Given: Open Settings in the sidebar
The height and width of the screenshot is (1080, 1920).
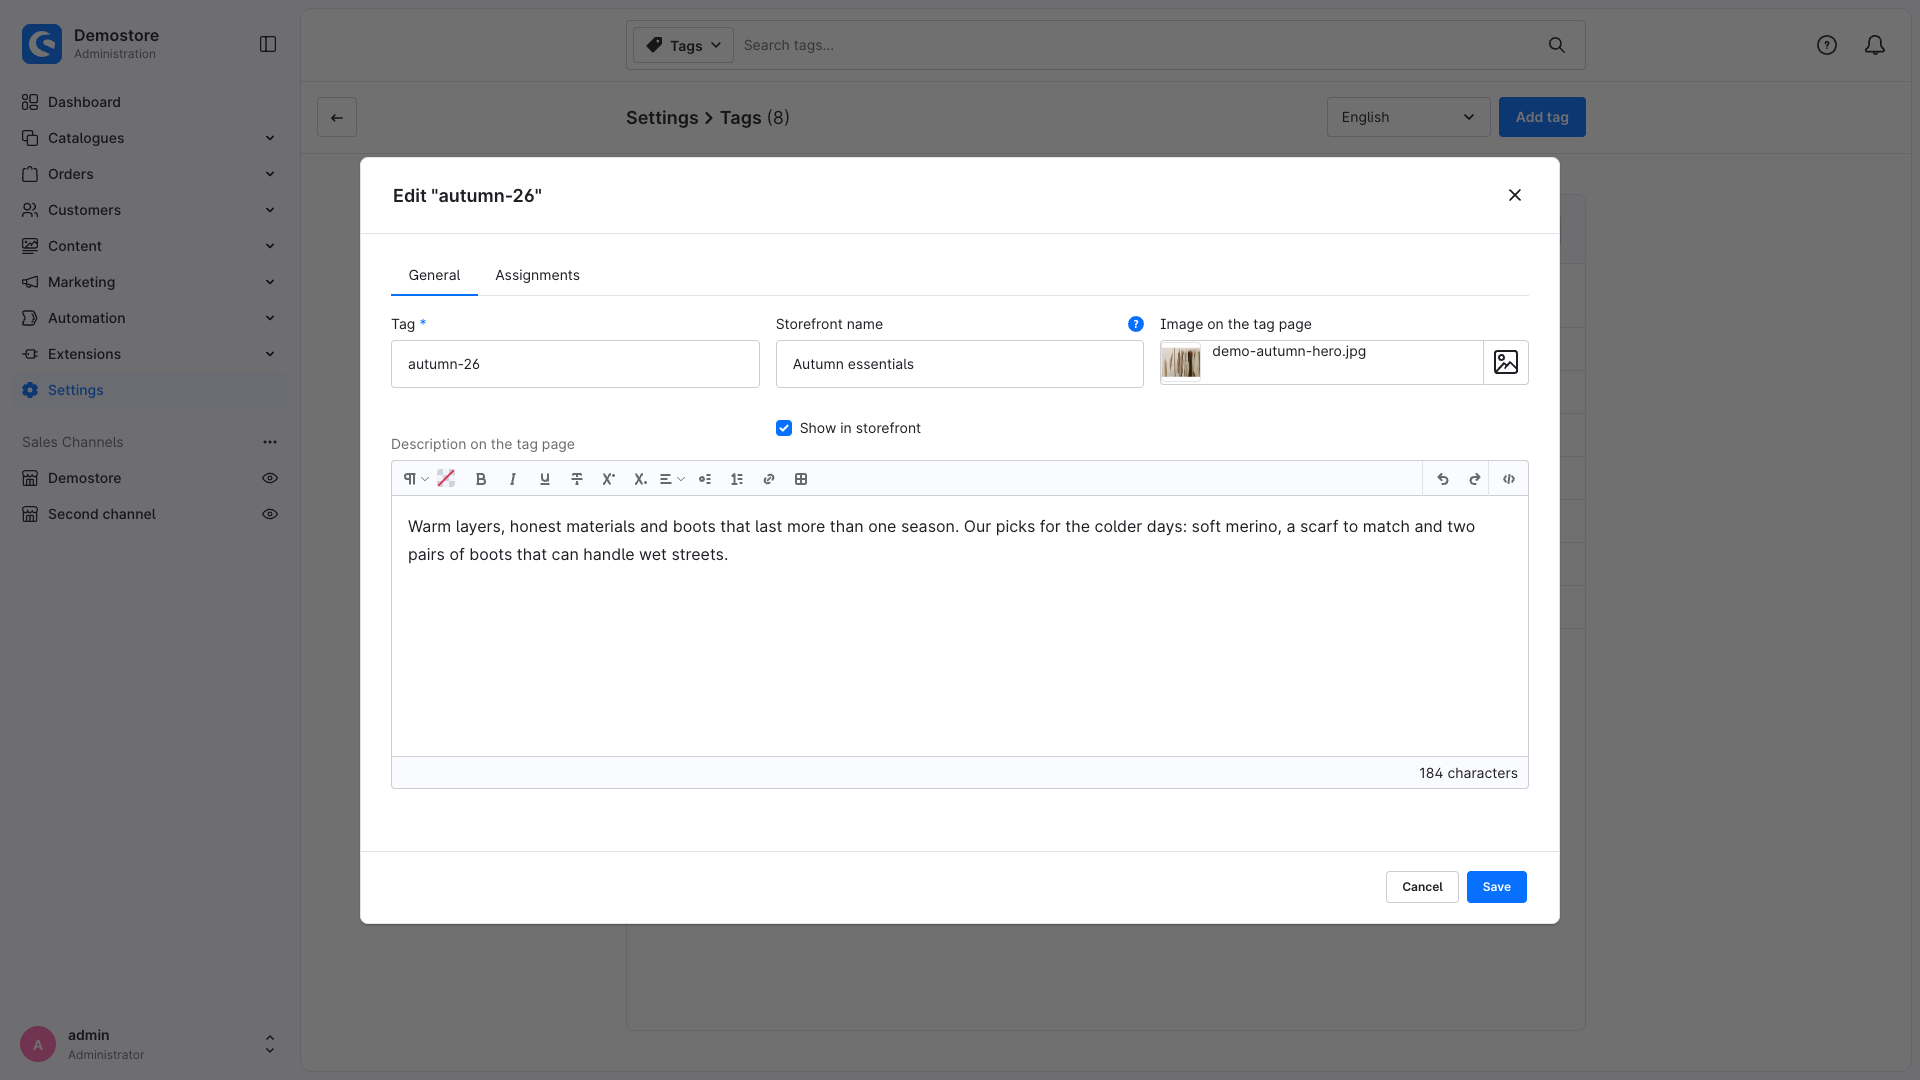Looking at the screenshot, I should 148,390.
